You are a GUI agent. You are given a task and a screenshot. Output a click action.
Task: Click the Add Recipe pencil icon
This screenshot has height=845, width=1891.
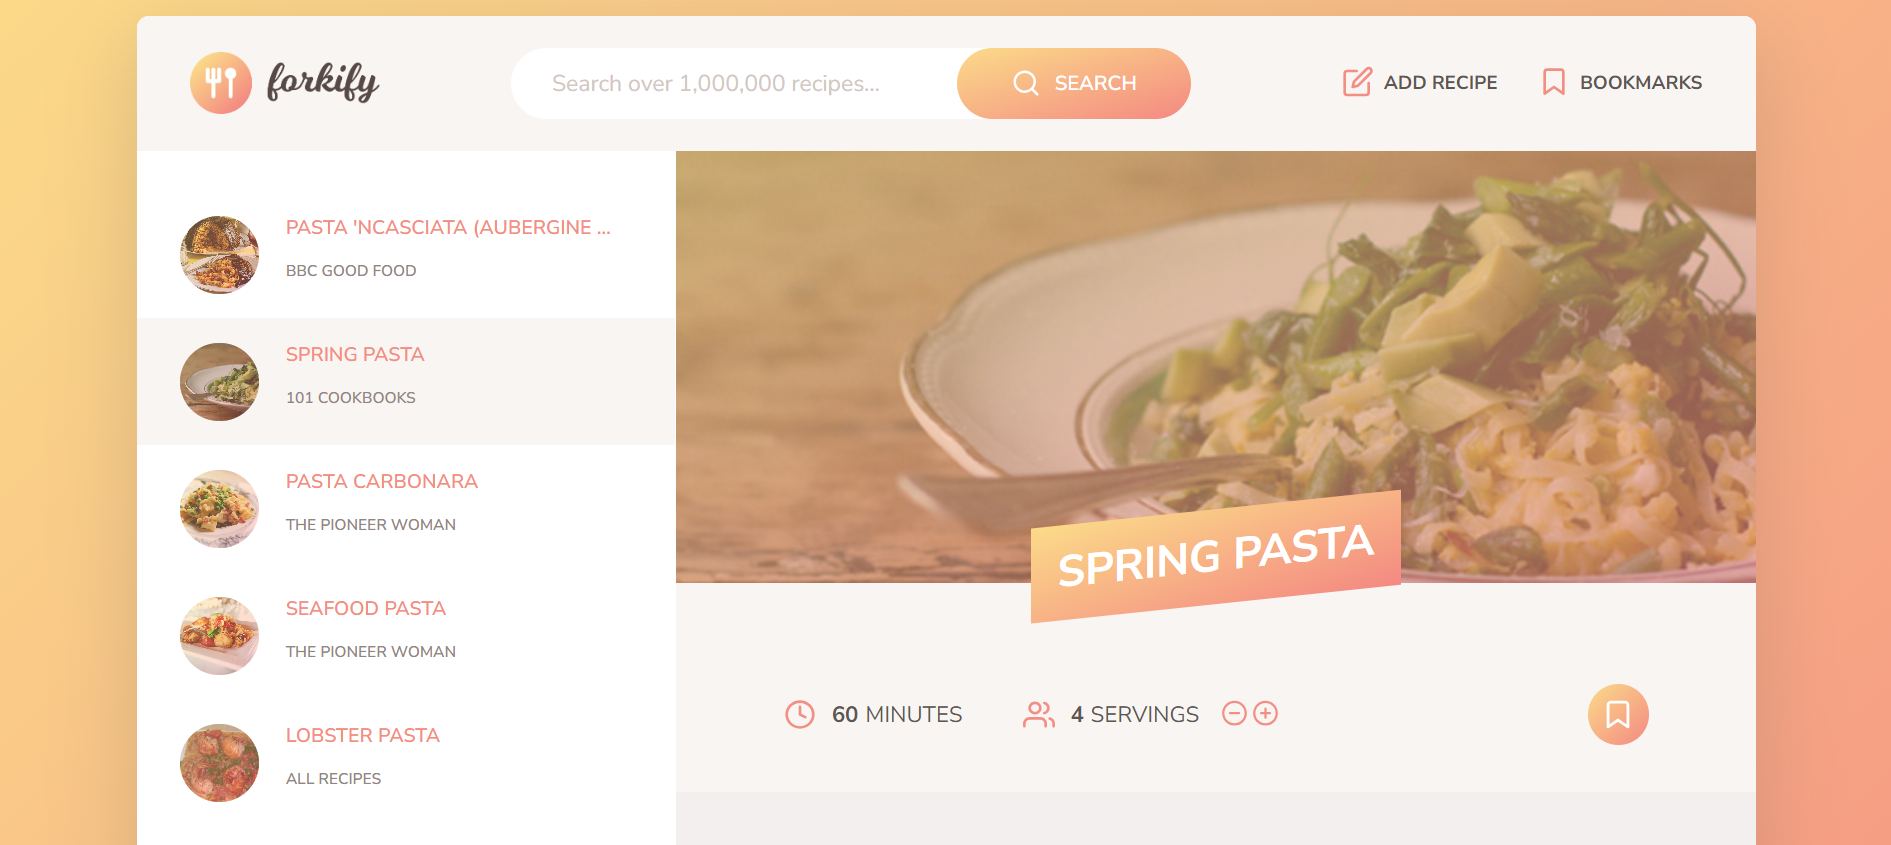coord(1357,82)
